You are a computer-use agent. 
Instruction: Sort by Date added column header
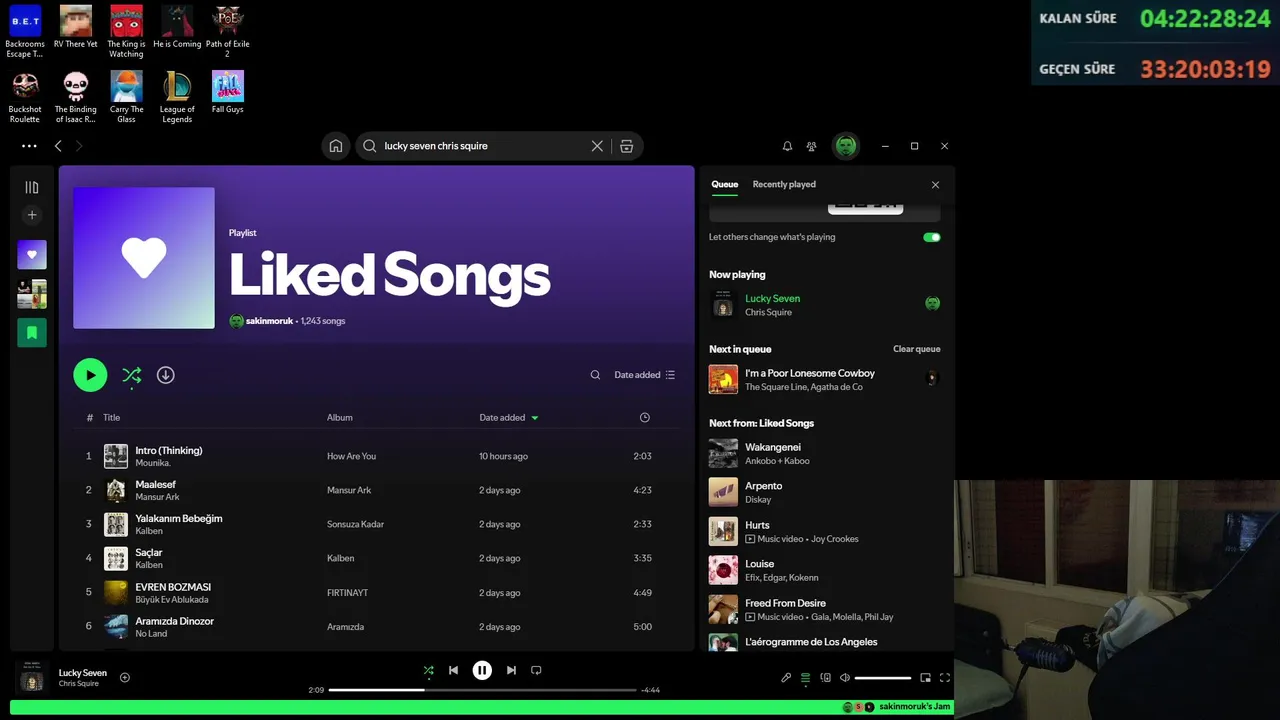tap(509, 418)
